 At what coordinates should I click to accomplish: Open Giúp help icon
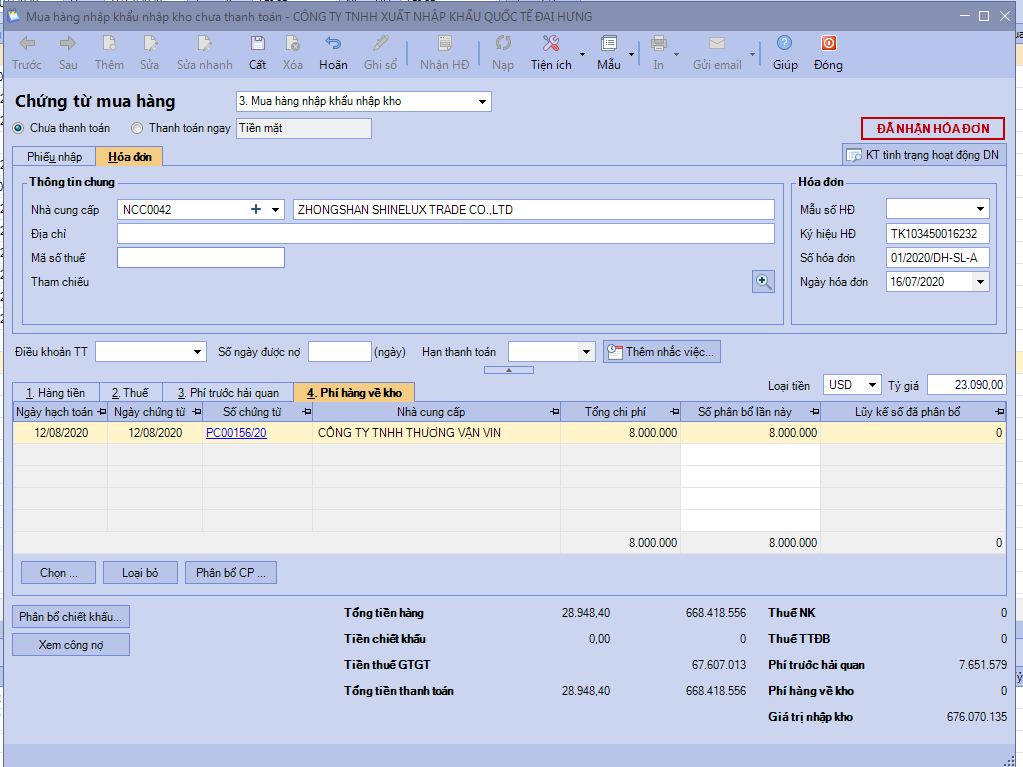tap(785, 43)
